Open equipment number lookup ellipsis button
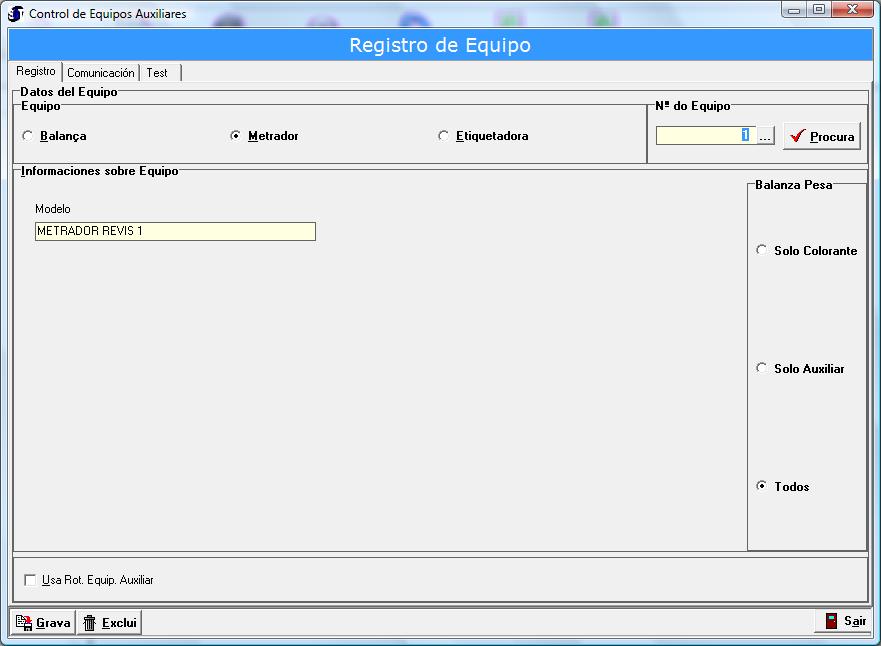 coord(765,136)
